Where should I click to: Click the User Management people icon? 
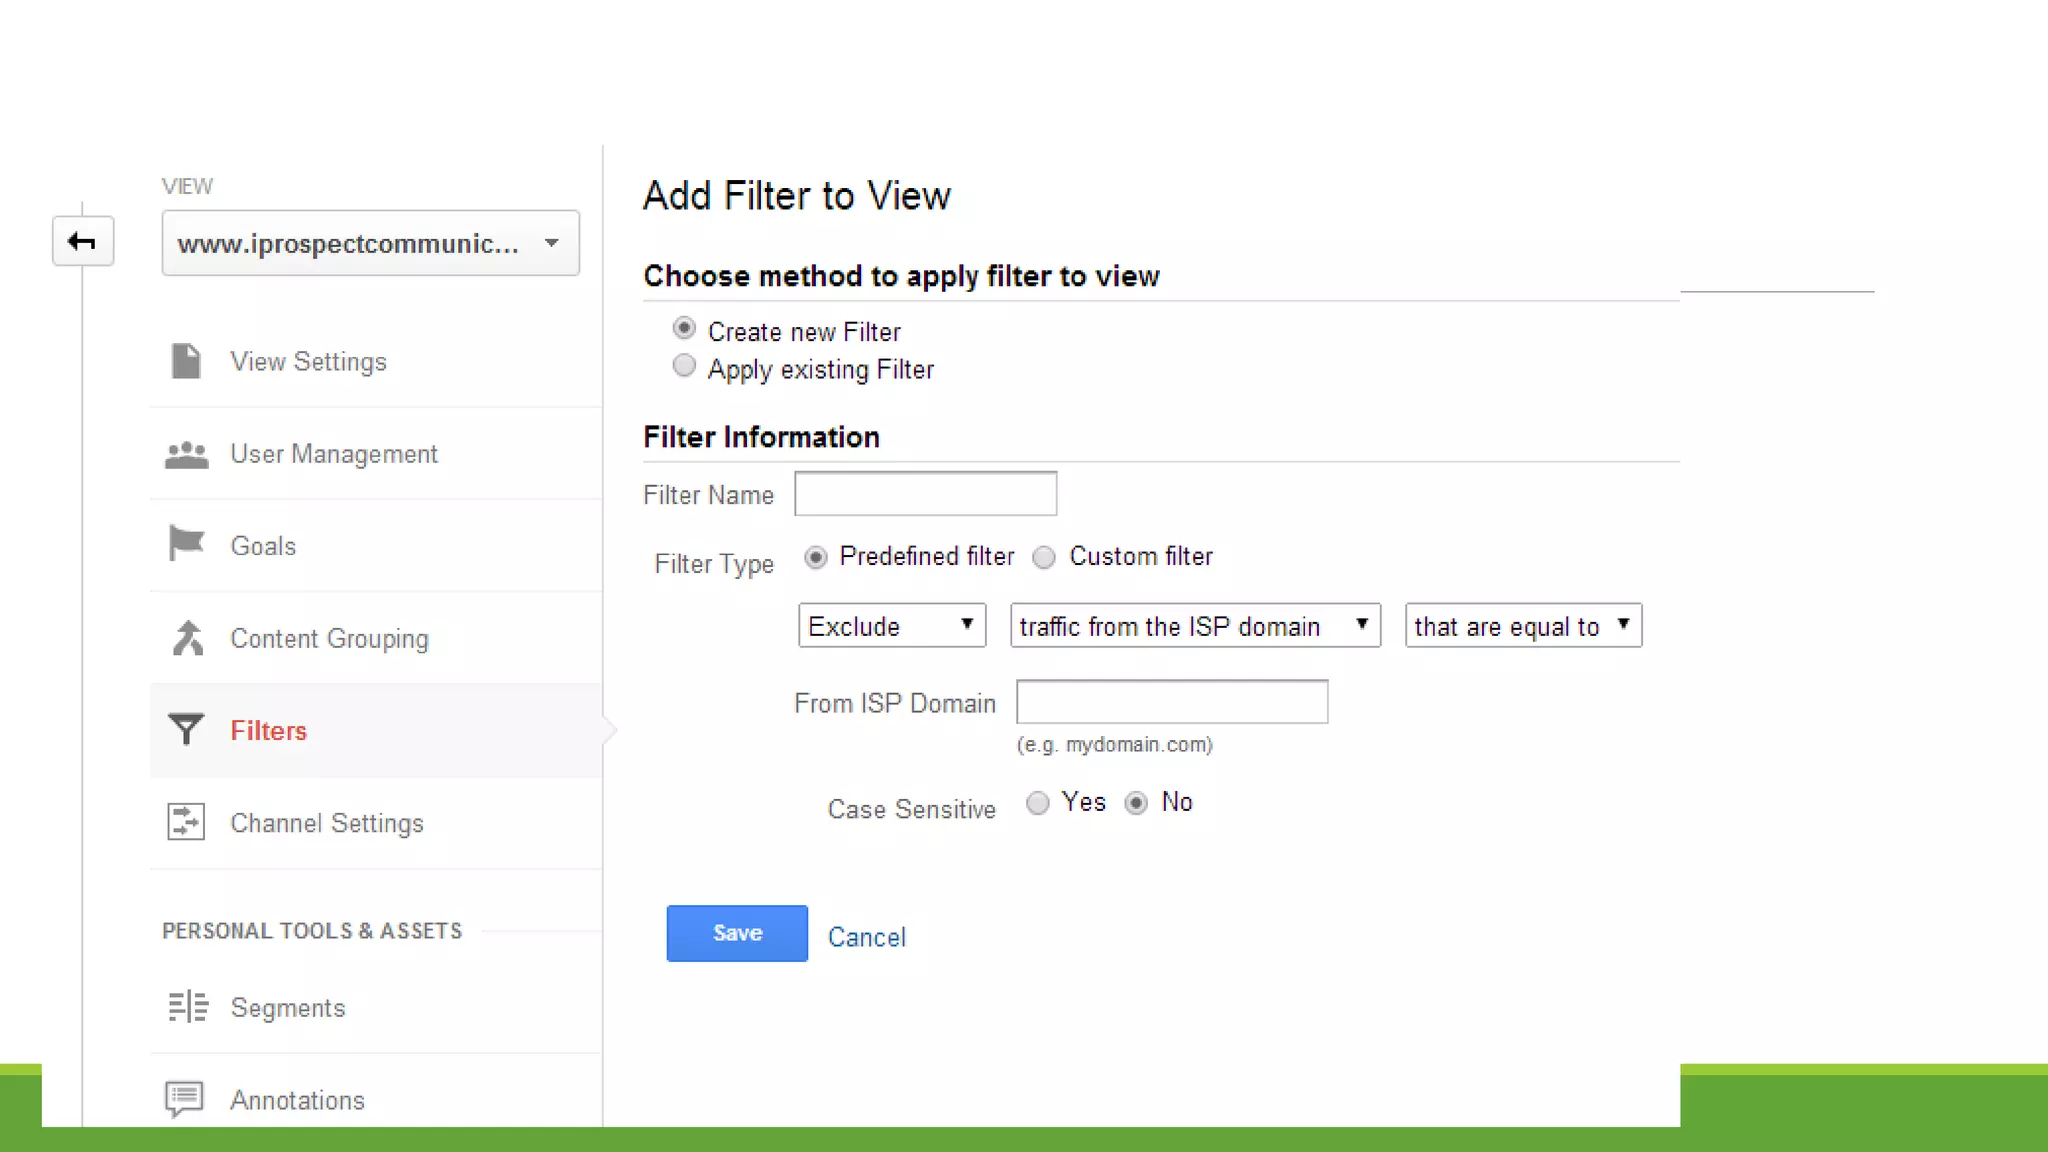(x=186, y=455)
